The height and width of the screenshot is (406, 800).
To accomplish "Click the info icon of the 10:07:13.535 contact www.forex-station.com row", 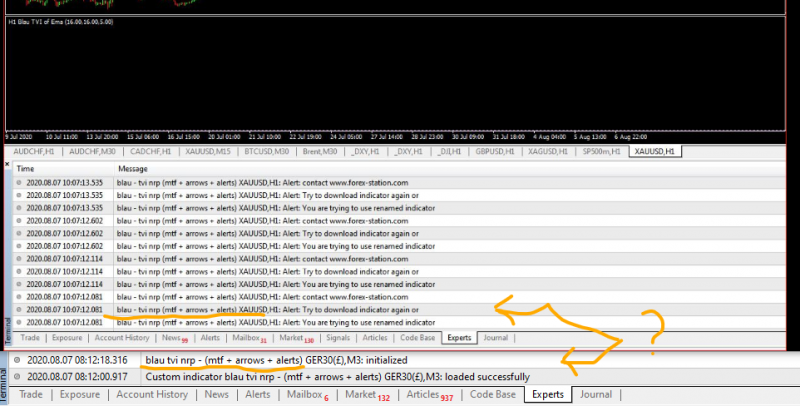I will tap(19, 183).
